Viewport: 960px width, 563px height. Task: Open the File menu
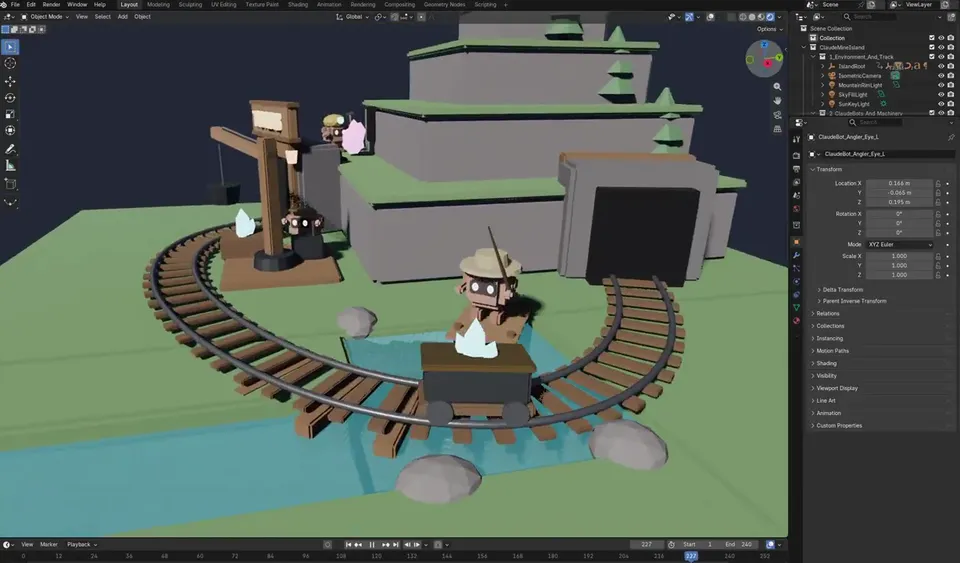tap(15, 4)
